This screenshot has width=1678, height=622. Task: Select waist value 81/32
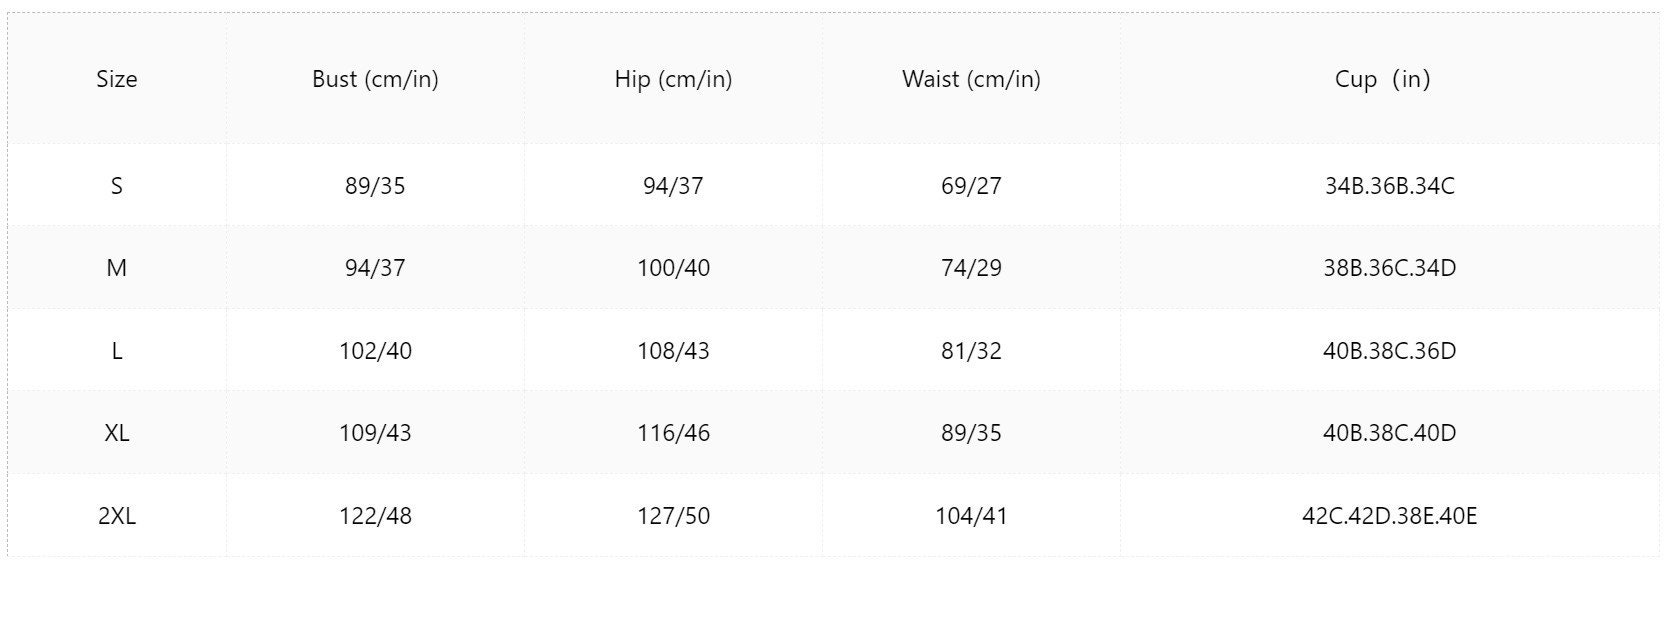pos(971,351)
